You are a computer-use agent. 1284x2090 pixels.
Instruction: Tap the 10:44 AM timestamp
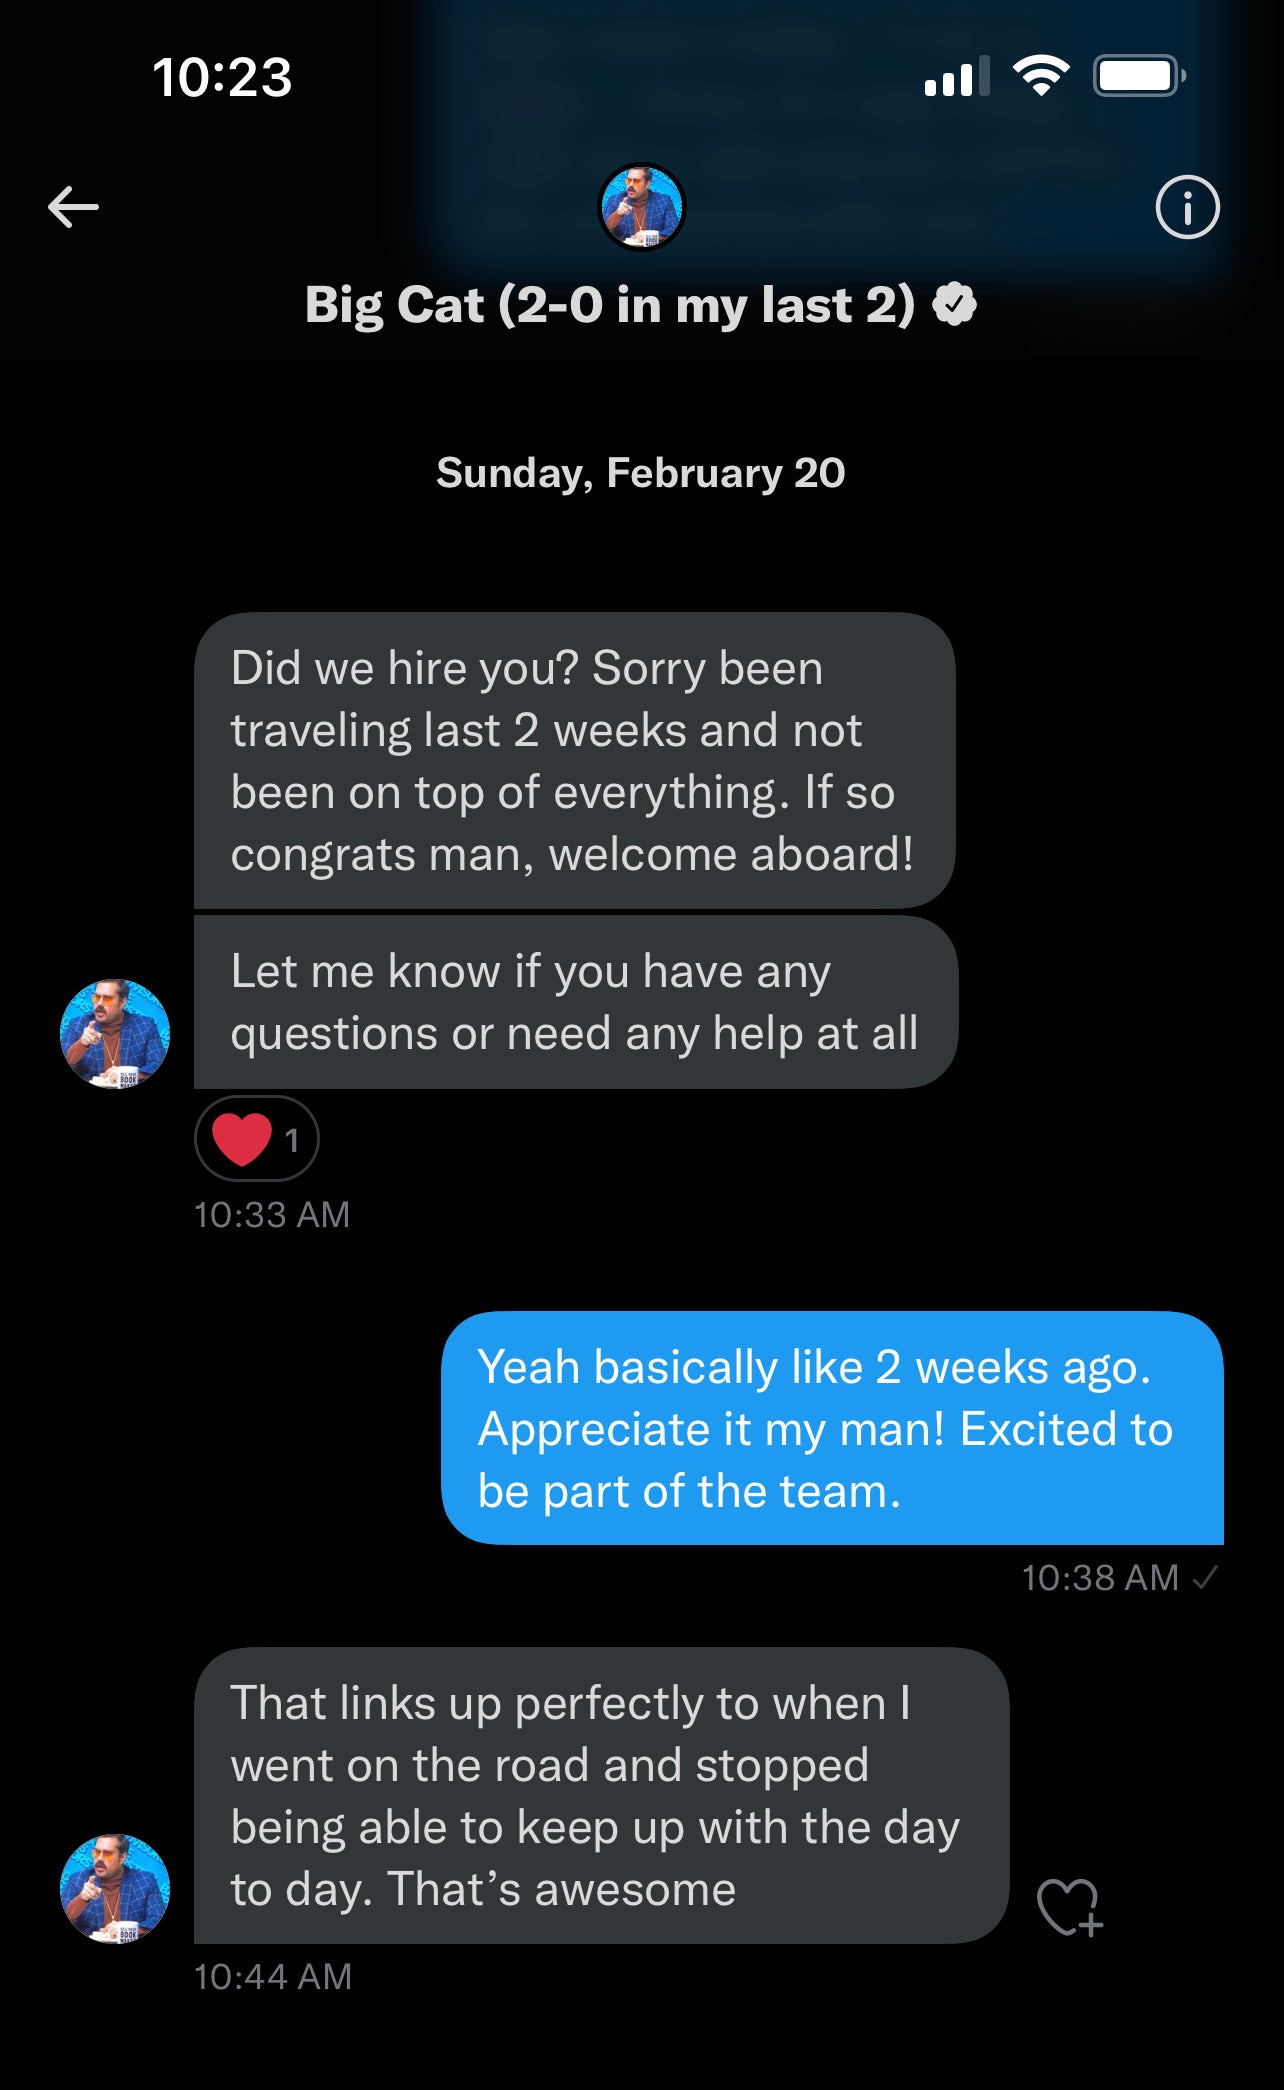(x=273, y=1977)
